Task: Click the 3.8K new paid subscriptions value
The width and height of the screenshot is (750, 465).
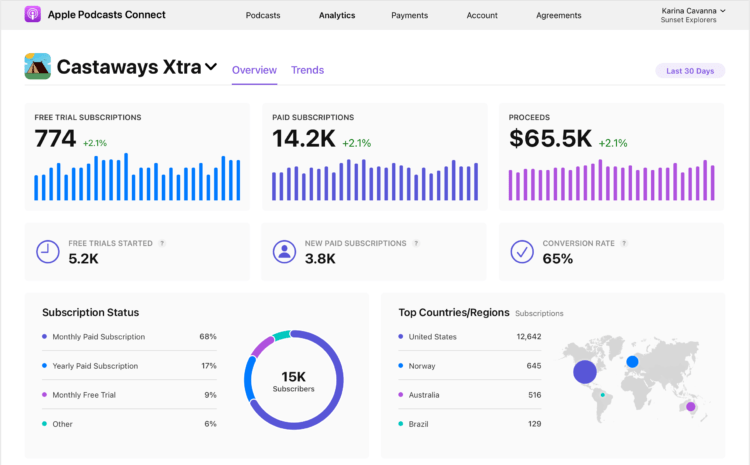Action: coord(320,259)
